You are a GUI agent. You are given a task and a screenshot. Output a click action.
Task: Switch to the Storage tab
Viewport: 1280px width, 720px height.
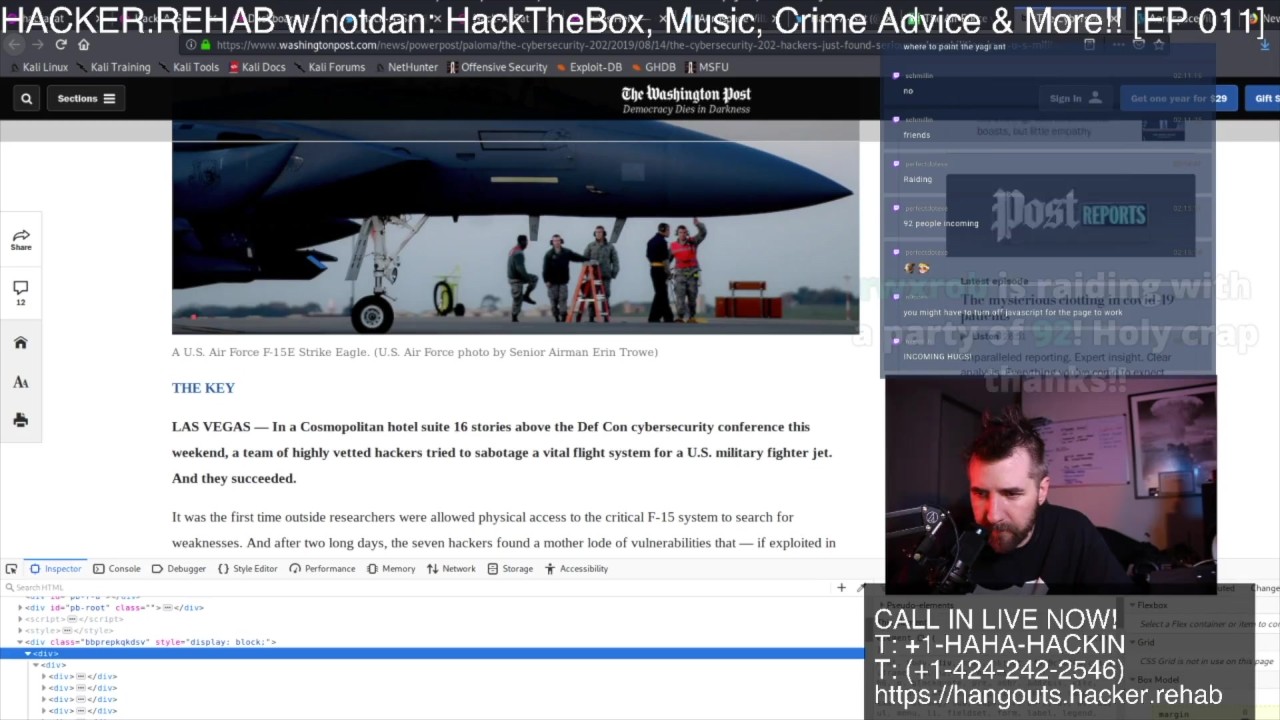(510, 569)
